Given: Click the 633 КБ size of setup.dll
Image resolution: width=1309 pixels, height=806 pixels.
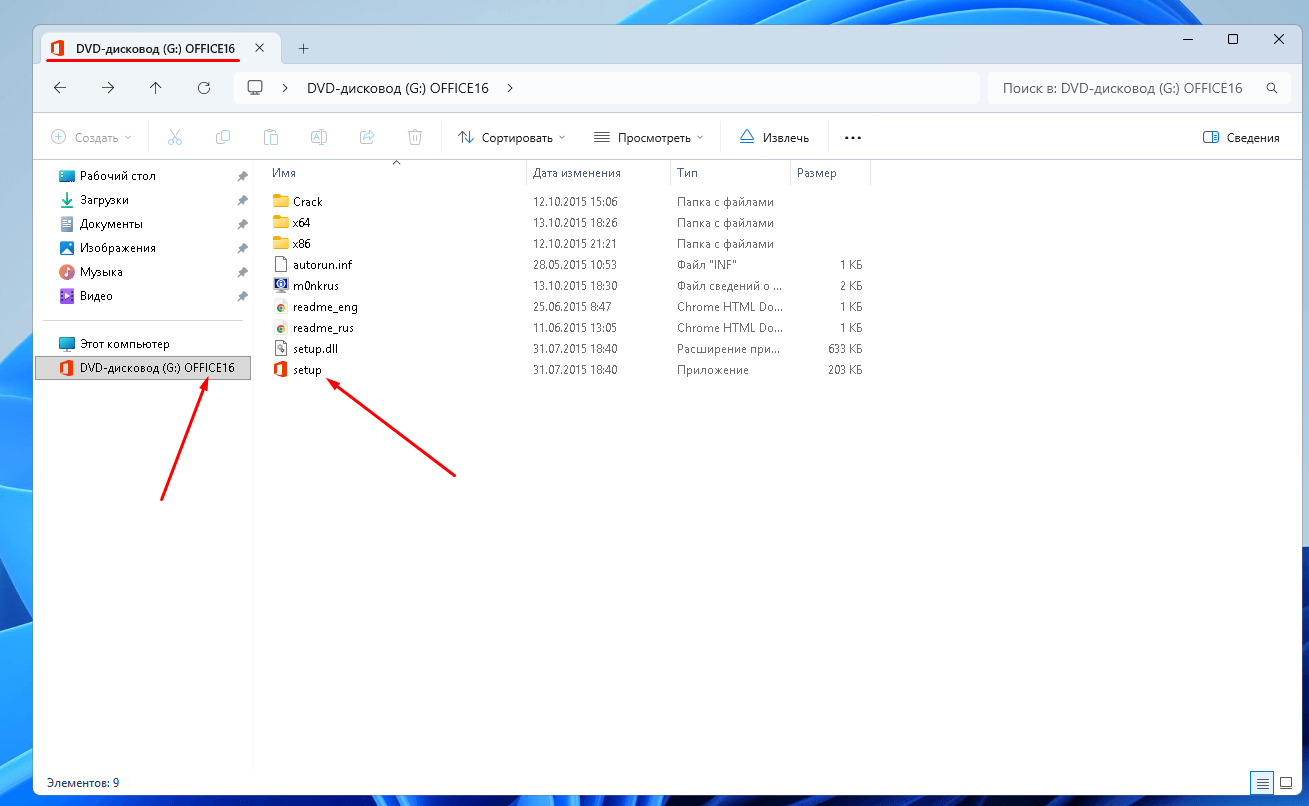Looking at the screenshot, I should [843, 349].
